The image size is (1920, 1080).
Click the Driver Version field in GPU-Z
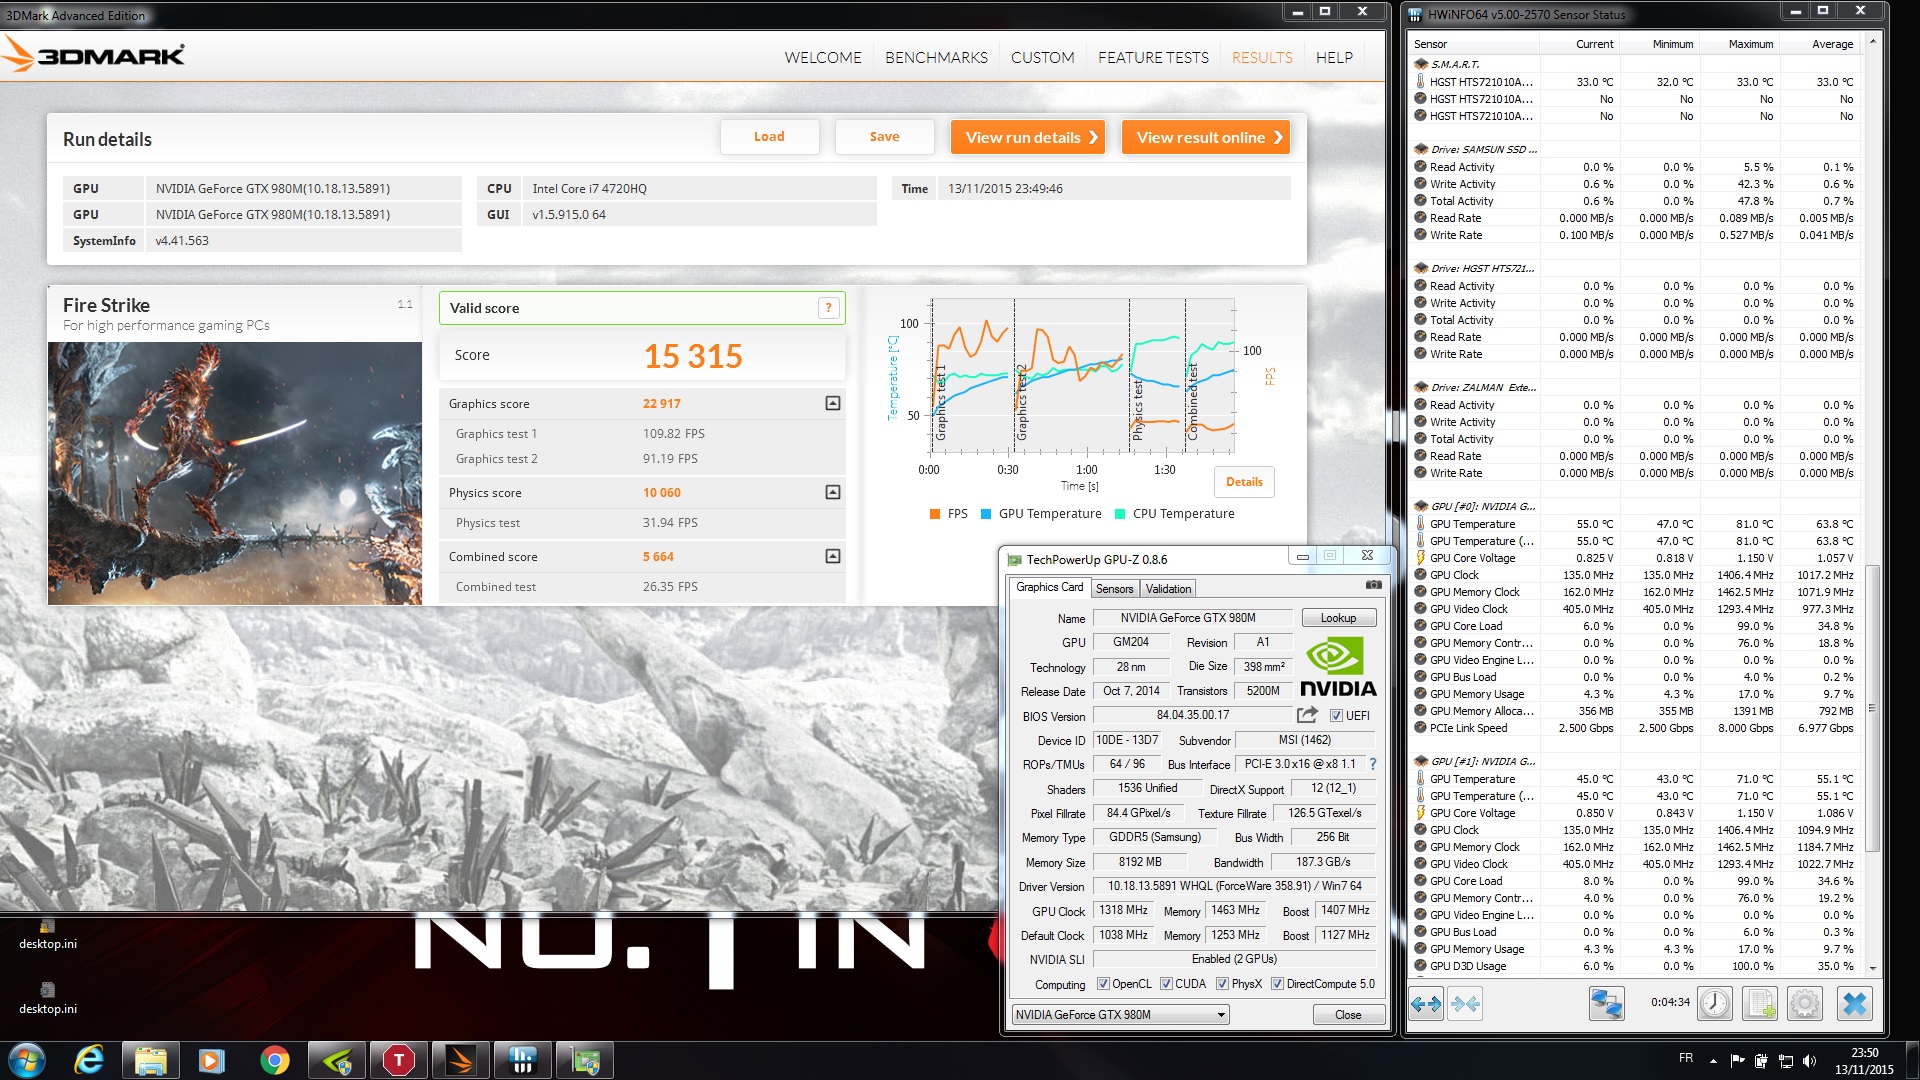click(x=1235, y=886)
